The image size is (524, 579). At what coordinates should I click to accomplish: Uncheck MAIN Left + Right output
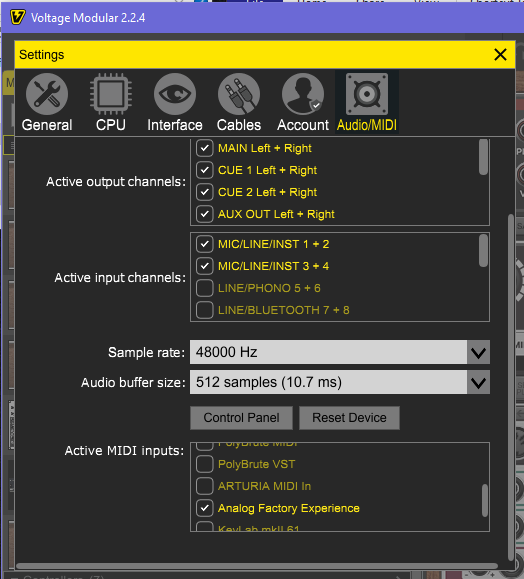205,148
